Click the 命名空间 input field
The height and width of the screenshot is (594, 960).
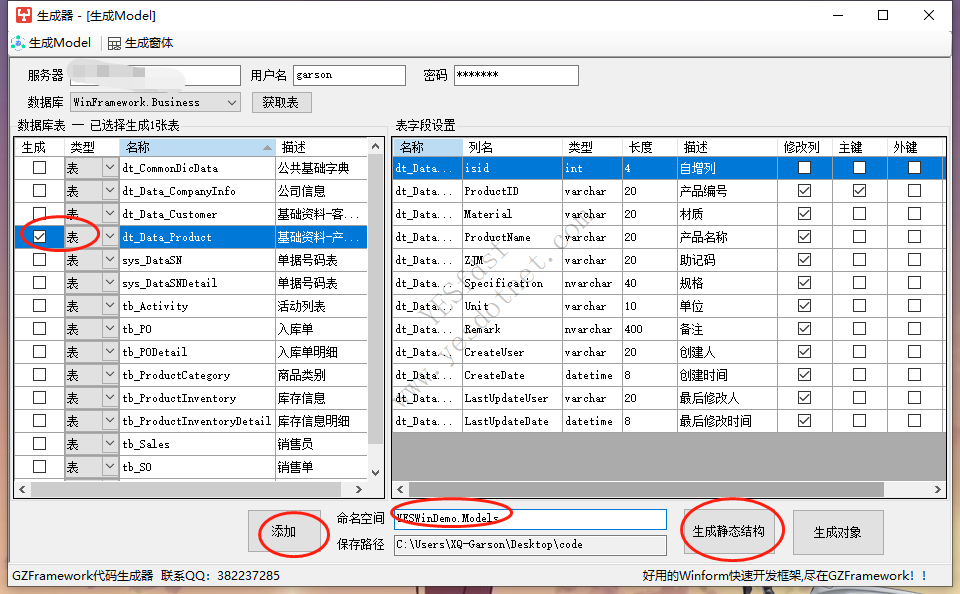pos(530,519)
